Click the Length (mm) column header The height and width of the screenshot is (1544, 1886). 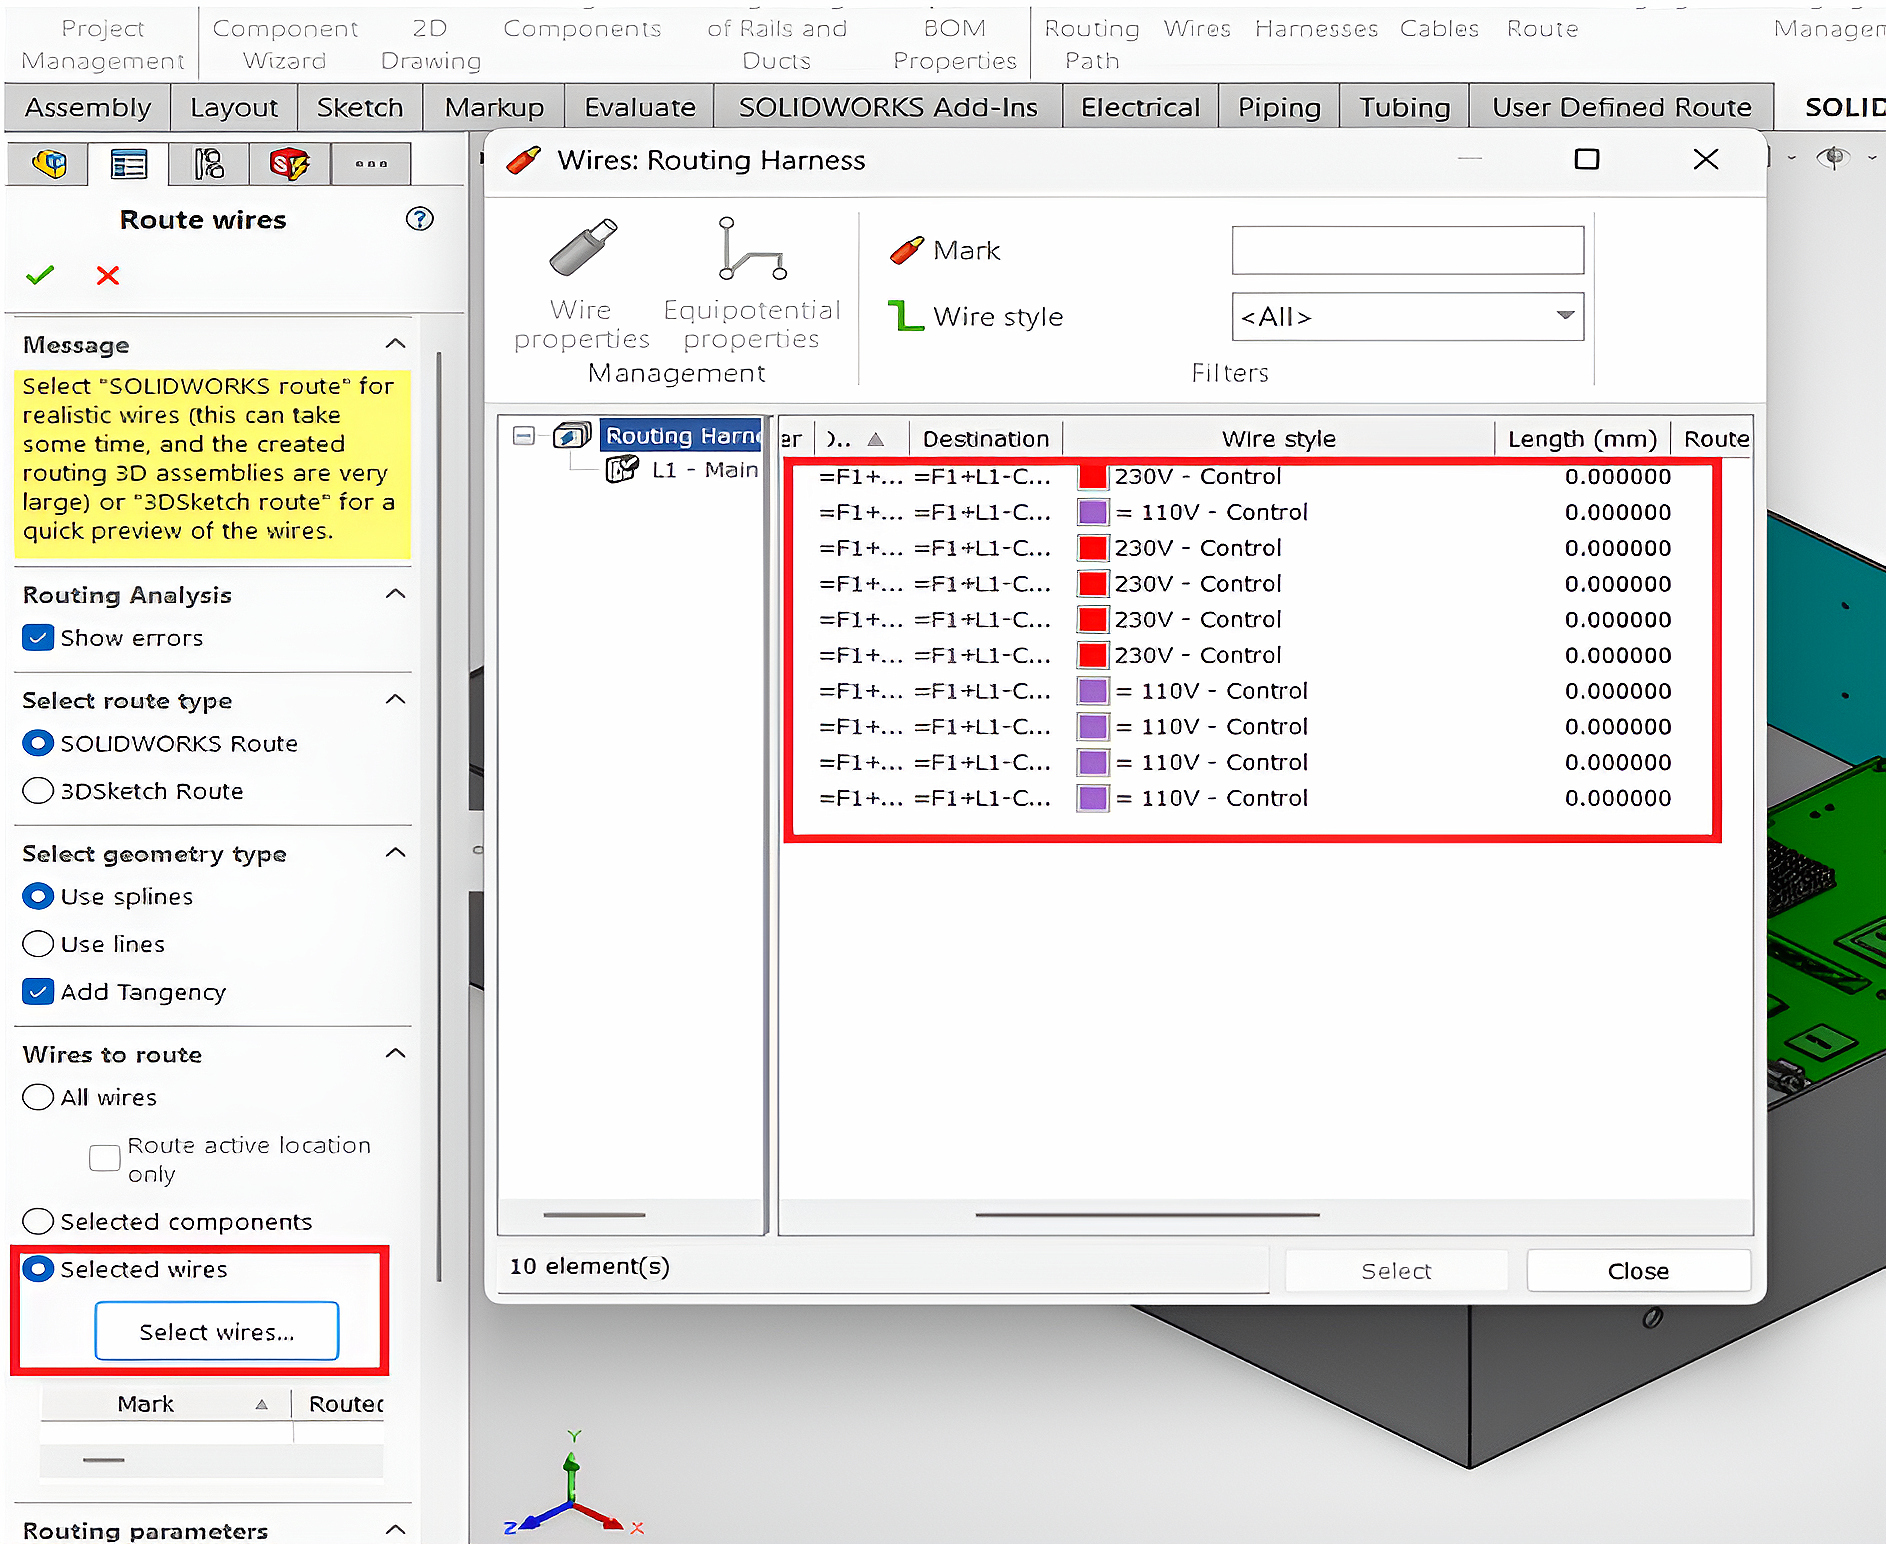point(1582,439)
